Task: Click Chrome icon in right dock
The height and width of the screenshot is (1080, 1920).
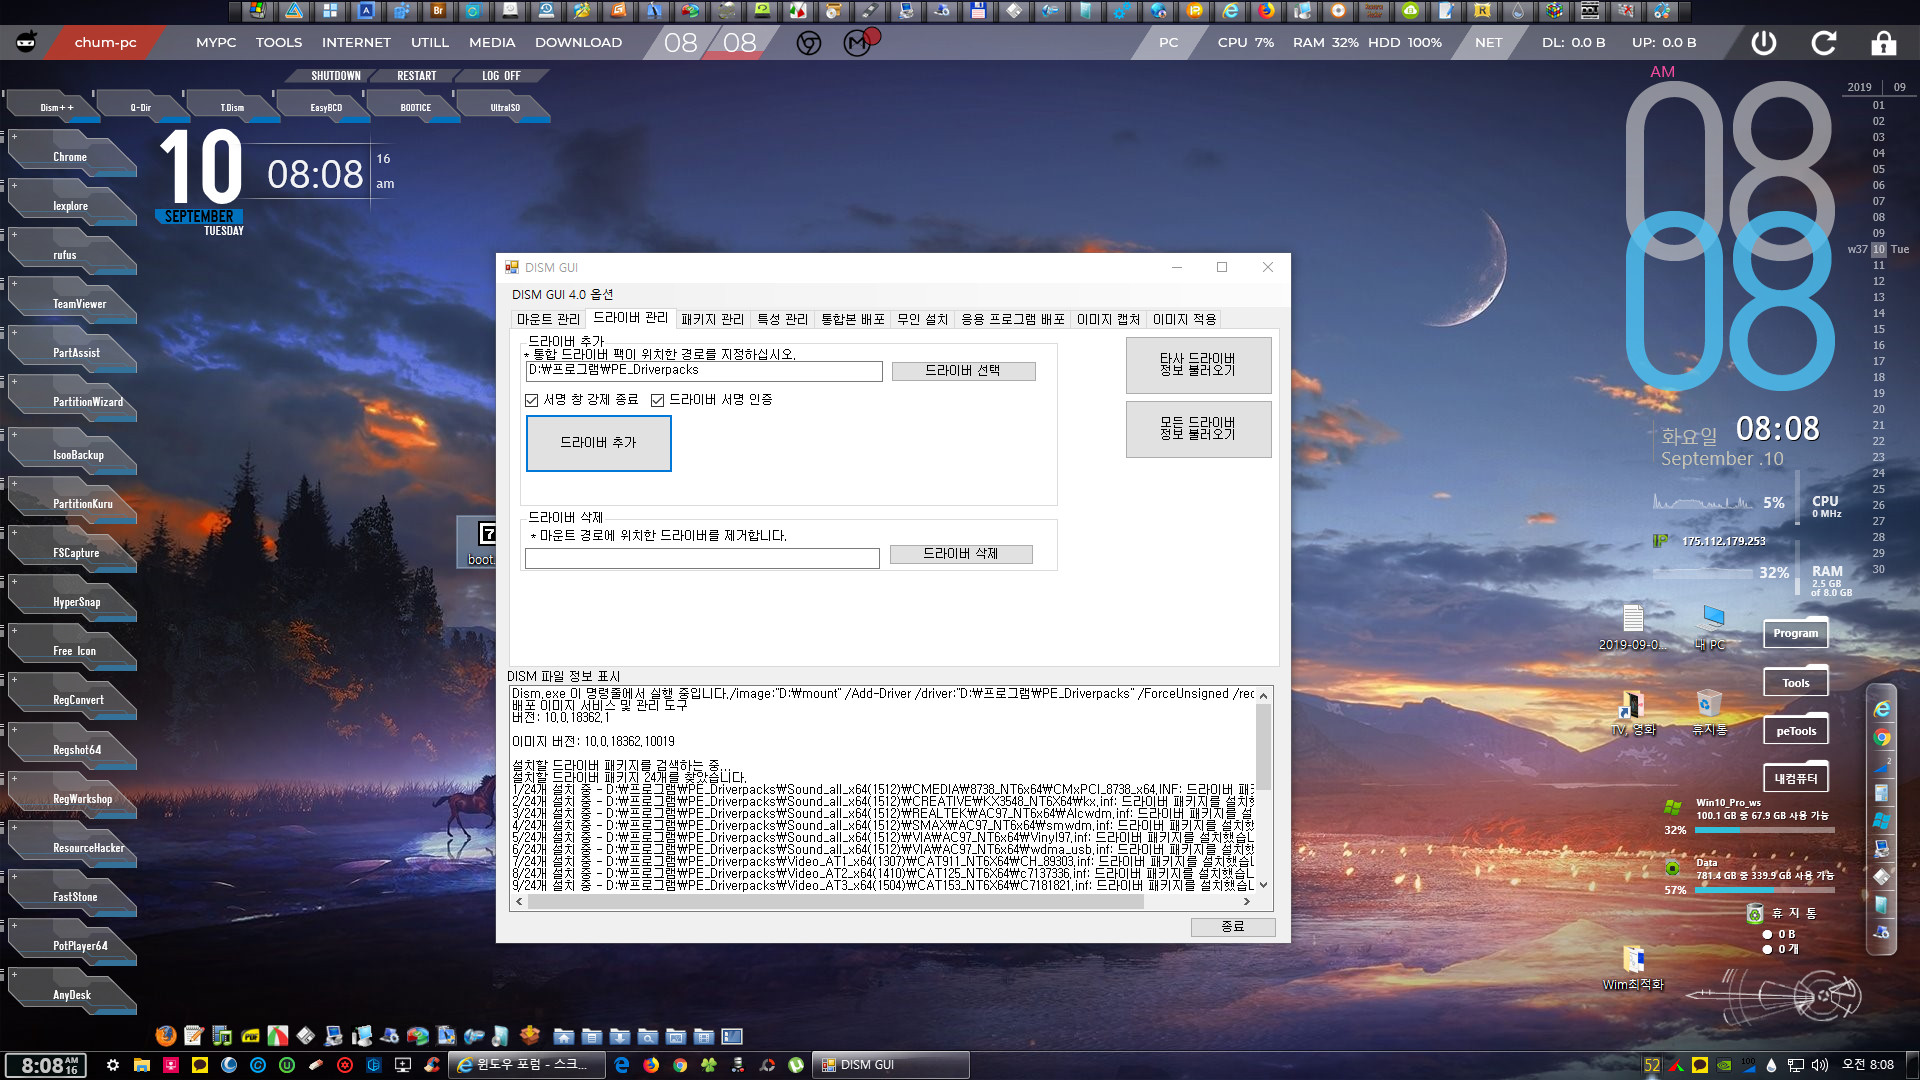Action: [1882, 738]
